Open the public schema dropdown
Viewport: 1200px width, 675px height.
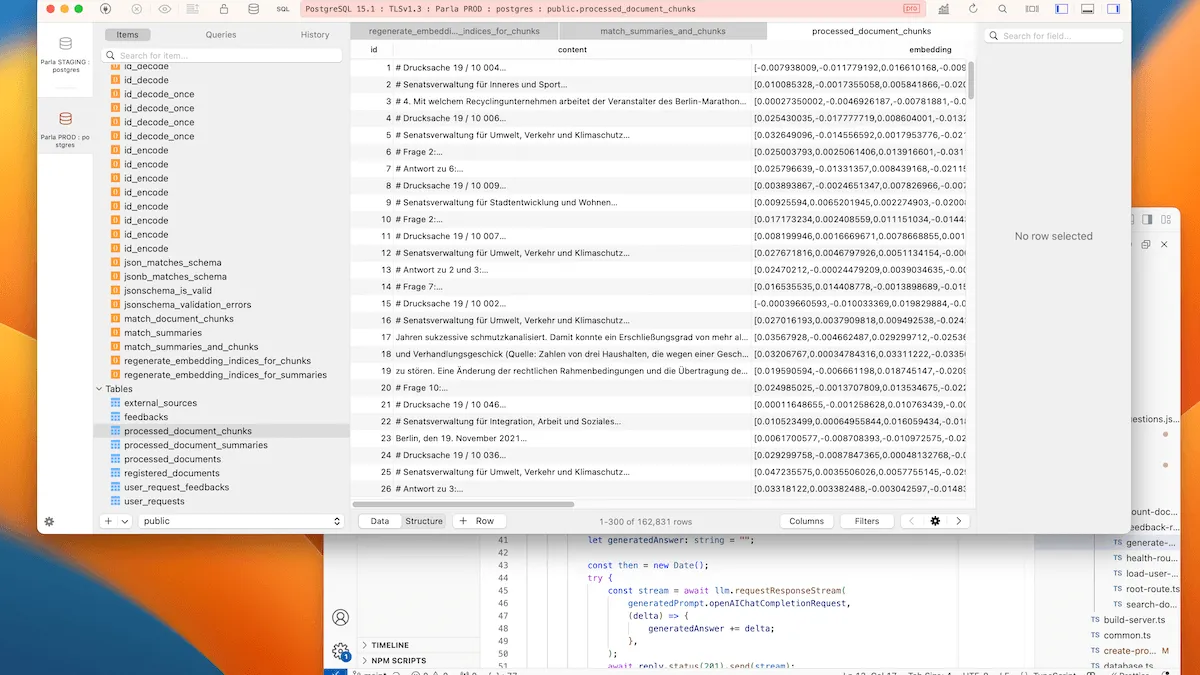pyautogui.click(x=241, y=521)
